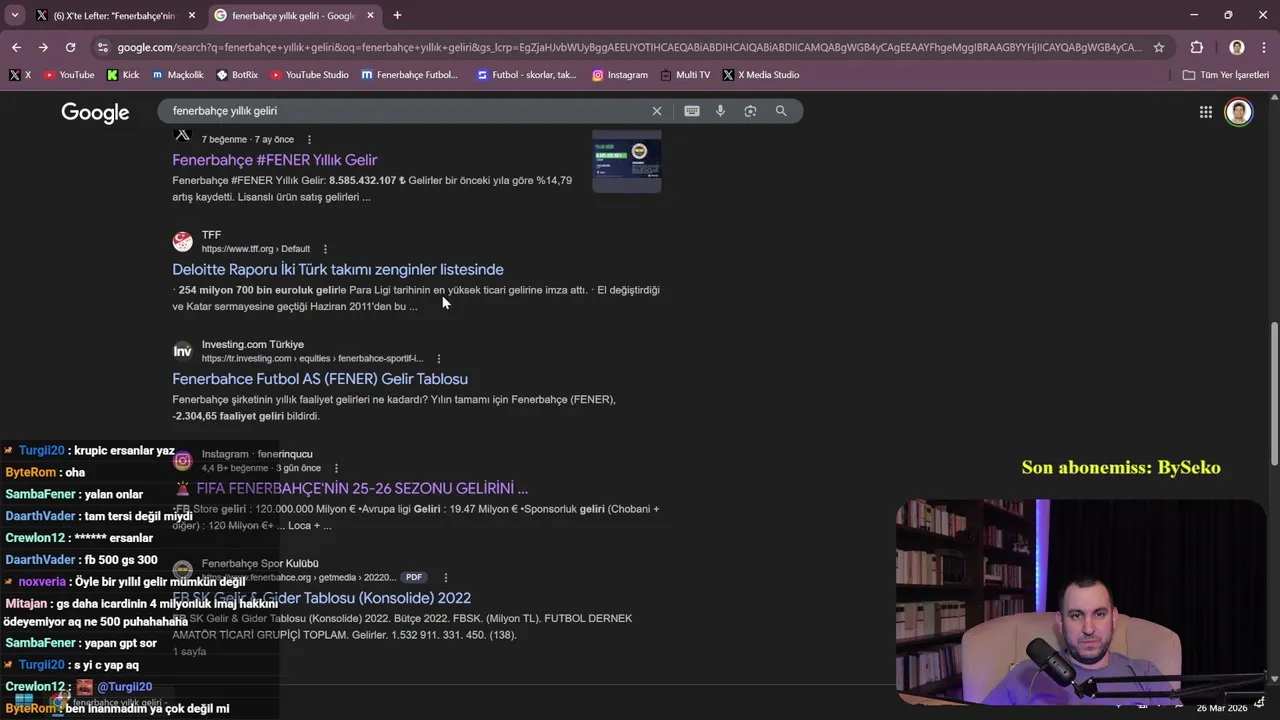
Task: Open the Maçkolik bookmark
Action: click(178, 75)
